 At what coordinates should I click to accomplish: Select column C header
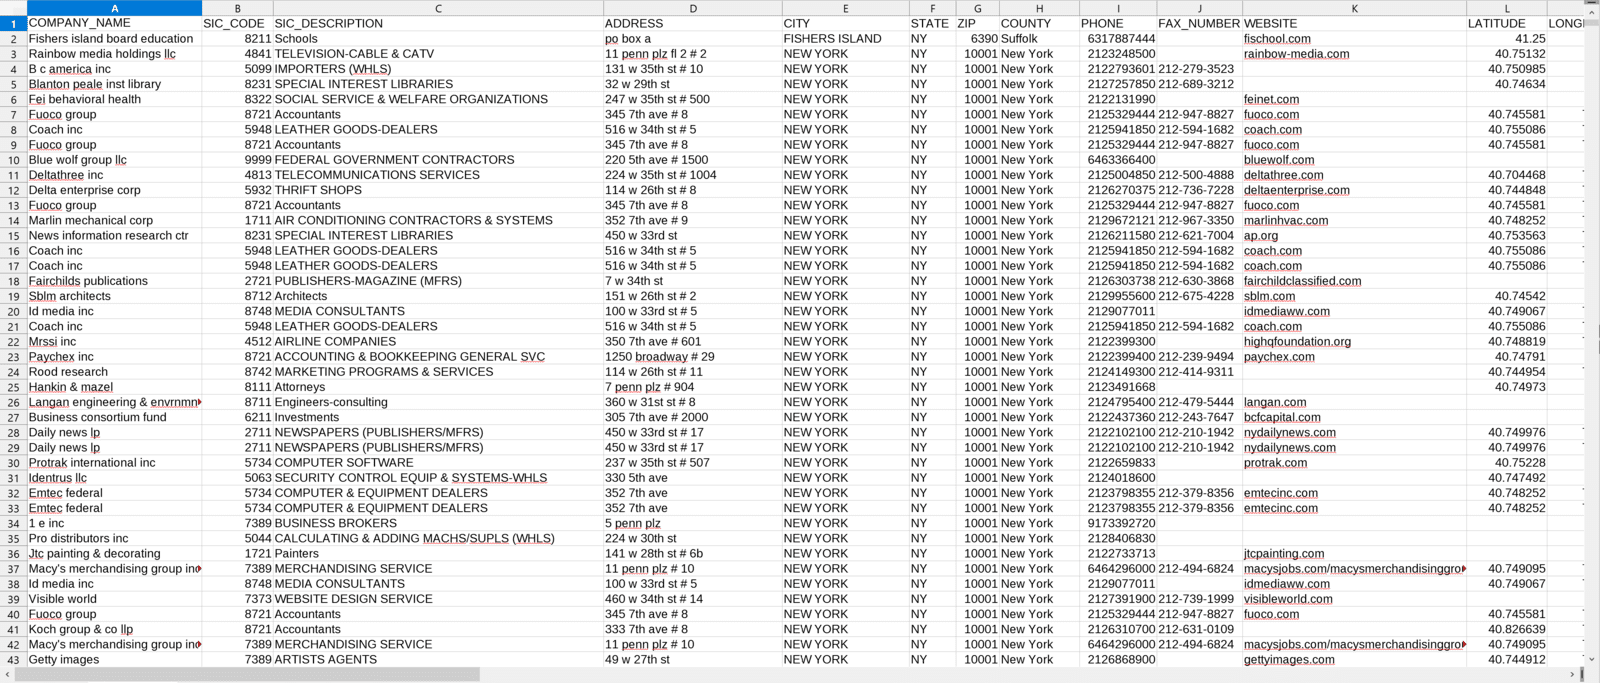pos(438,8)
